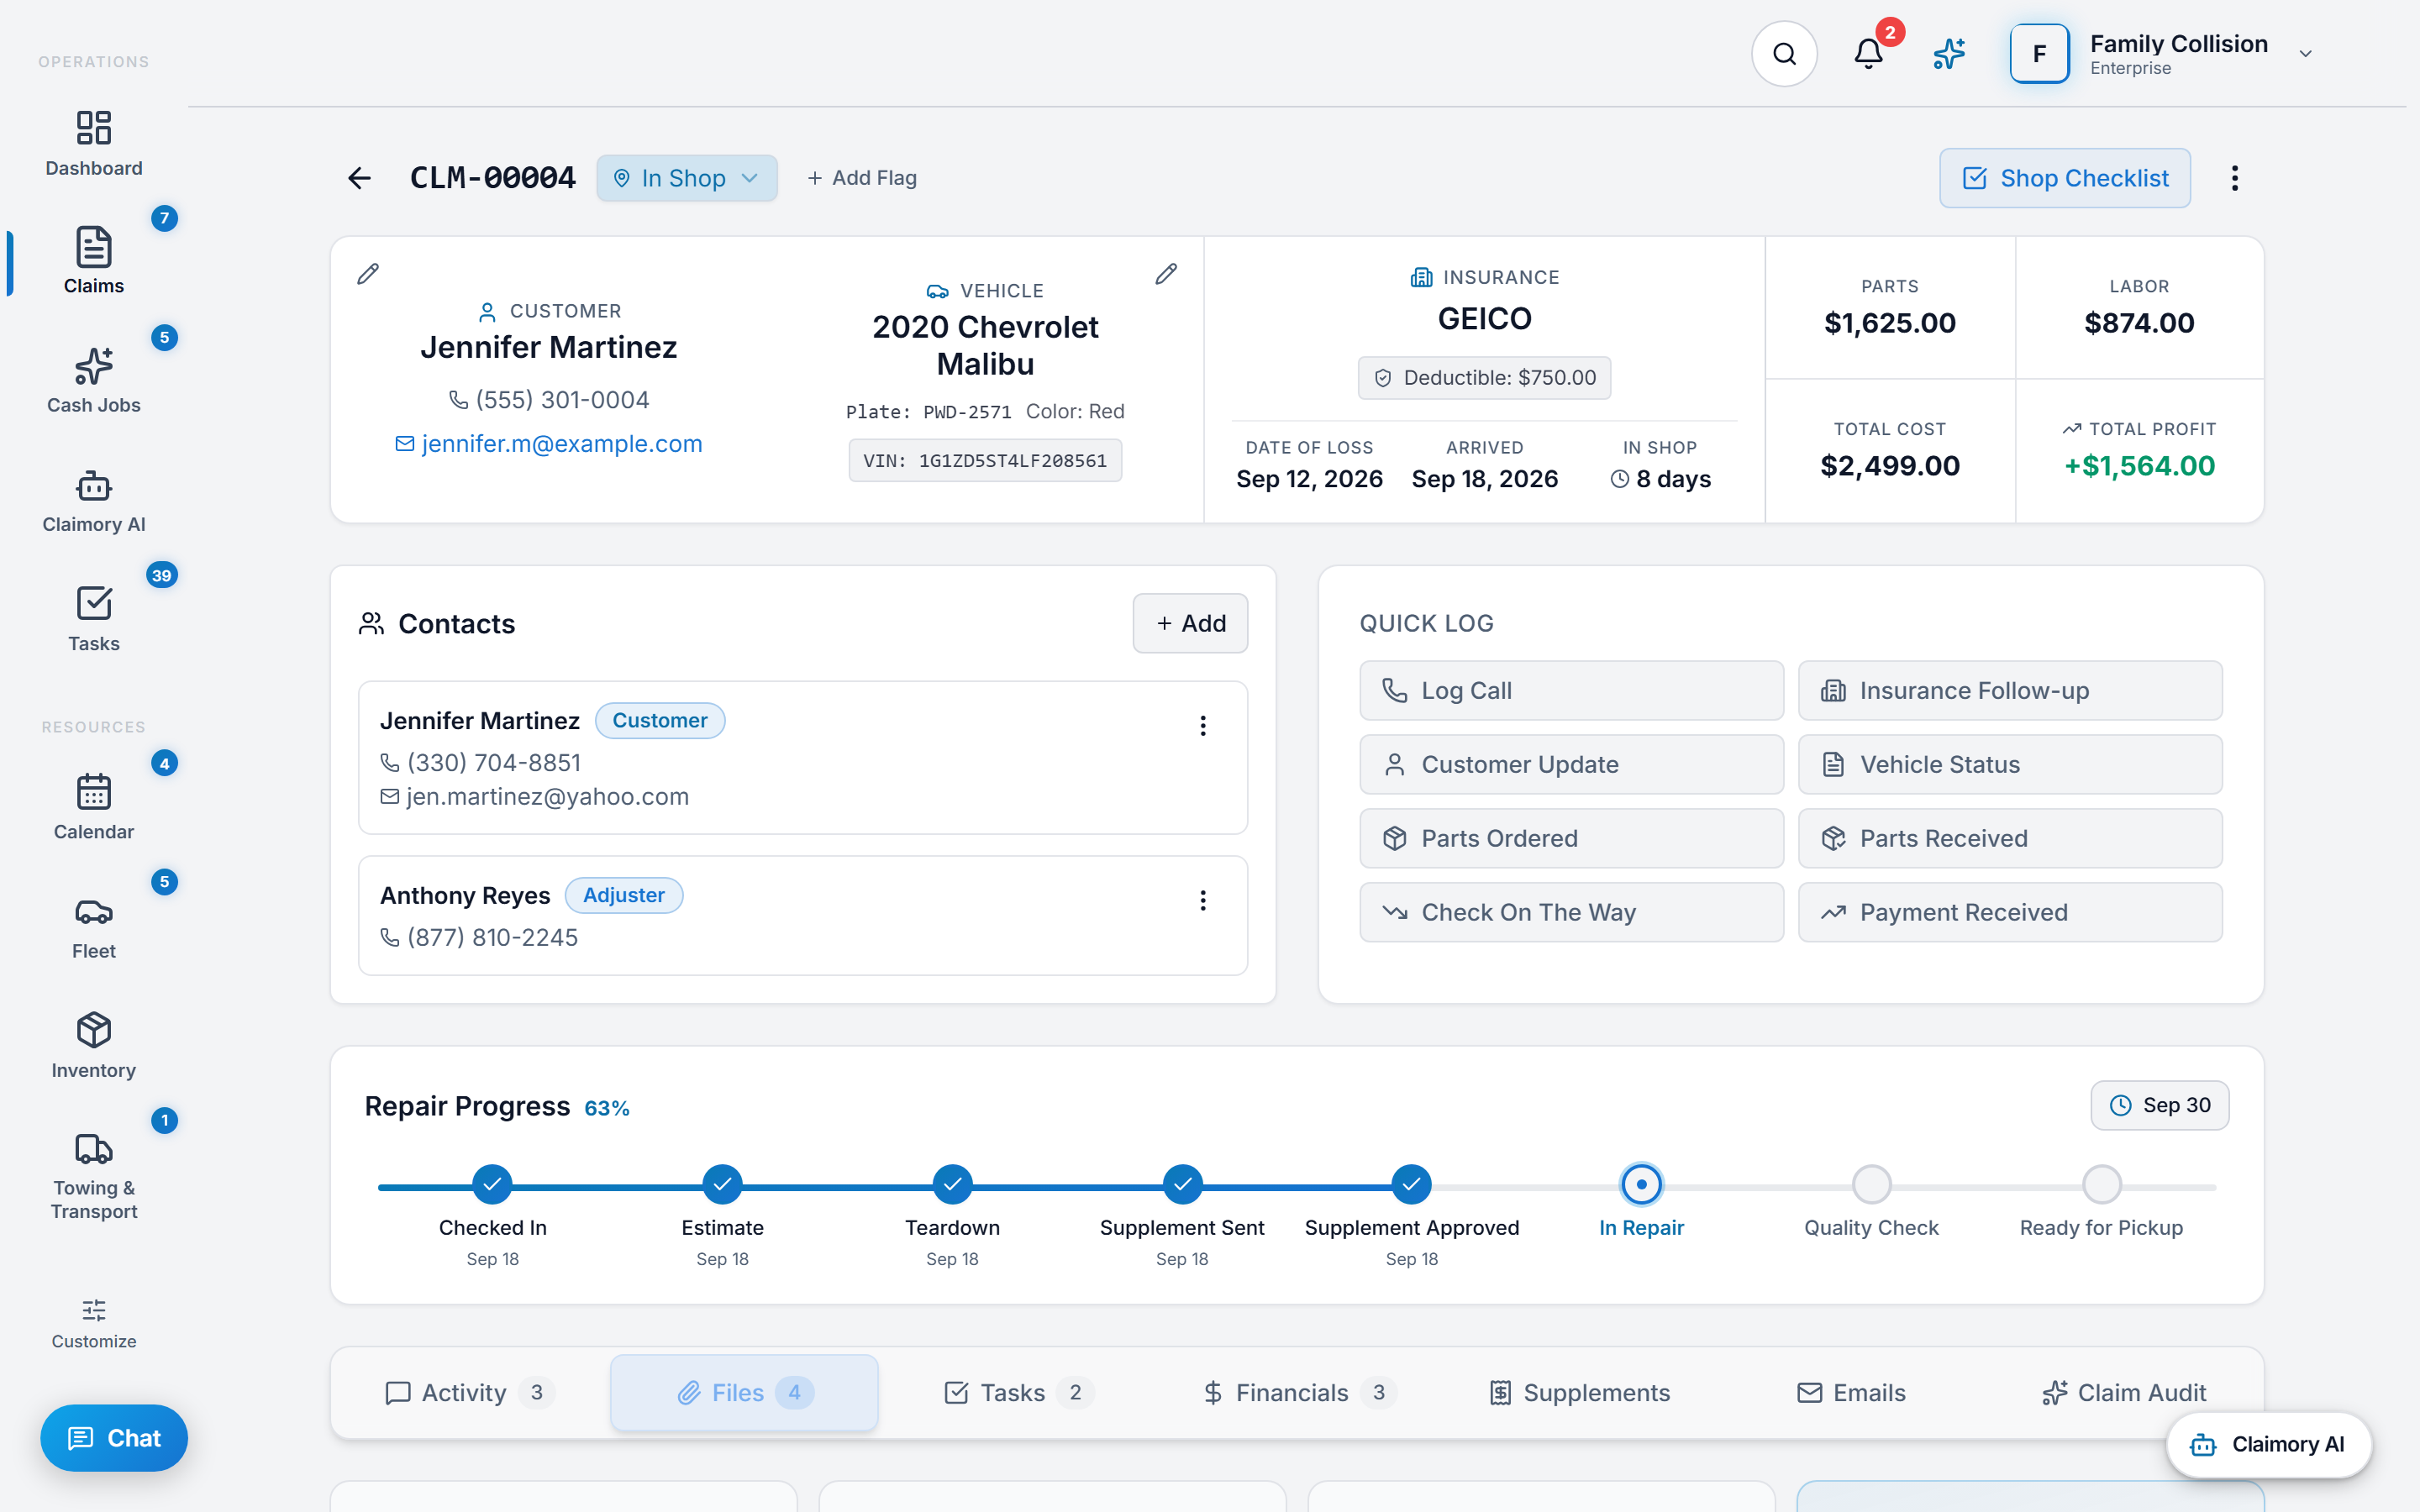Edit vehicle details with pencil icon
This screenshot has width=2420, height=1512.
pyautogui.click(x=1166, y=274)
